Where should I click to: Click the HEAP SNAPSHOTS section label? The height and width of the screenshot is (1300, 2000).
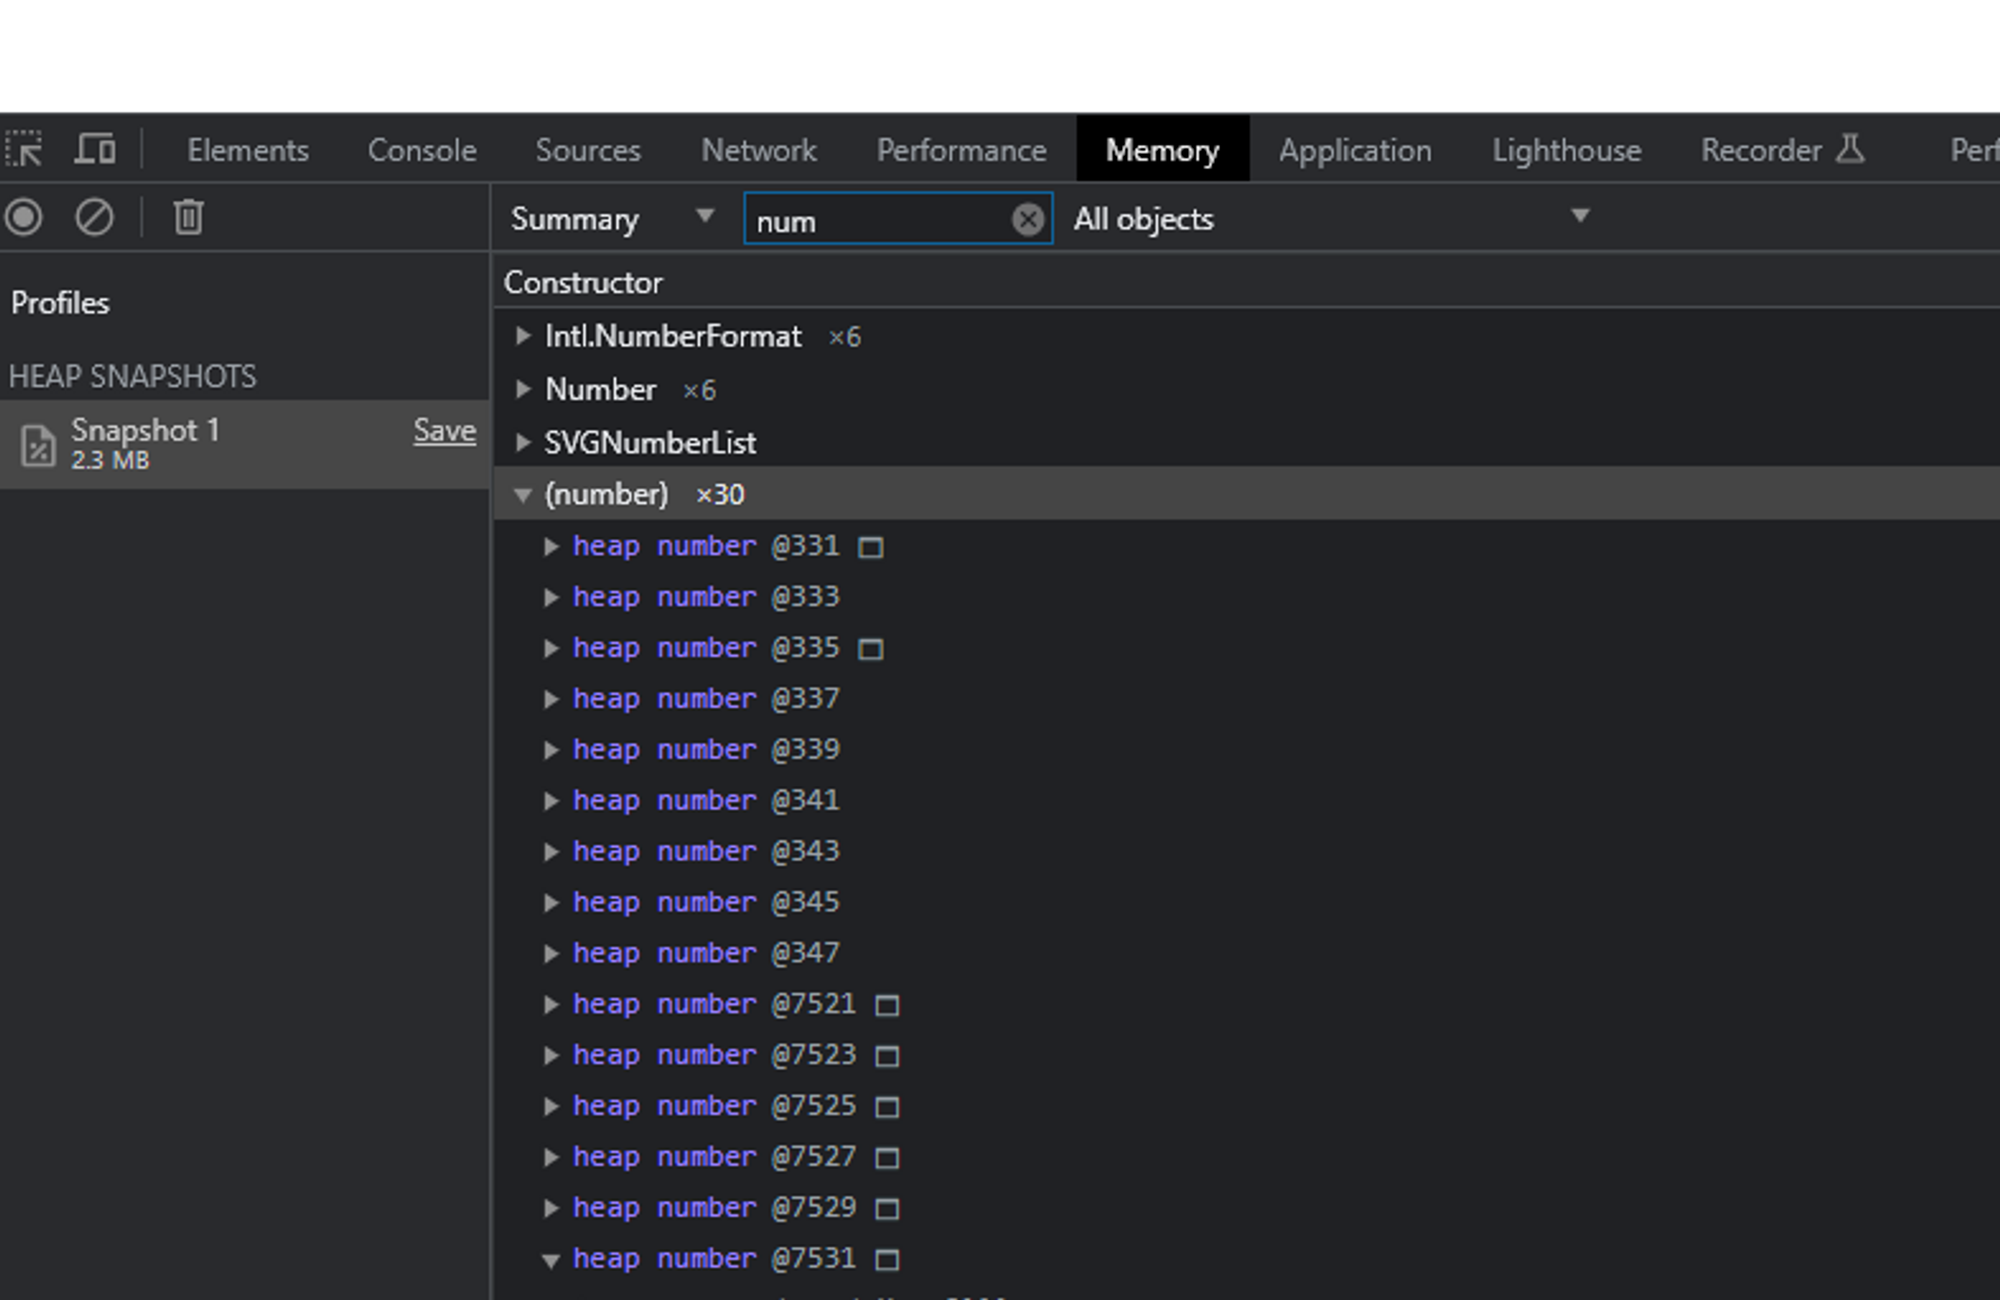pyautogui.click(x=132, y=376)
